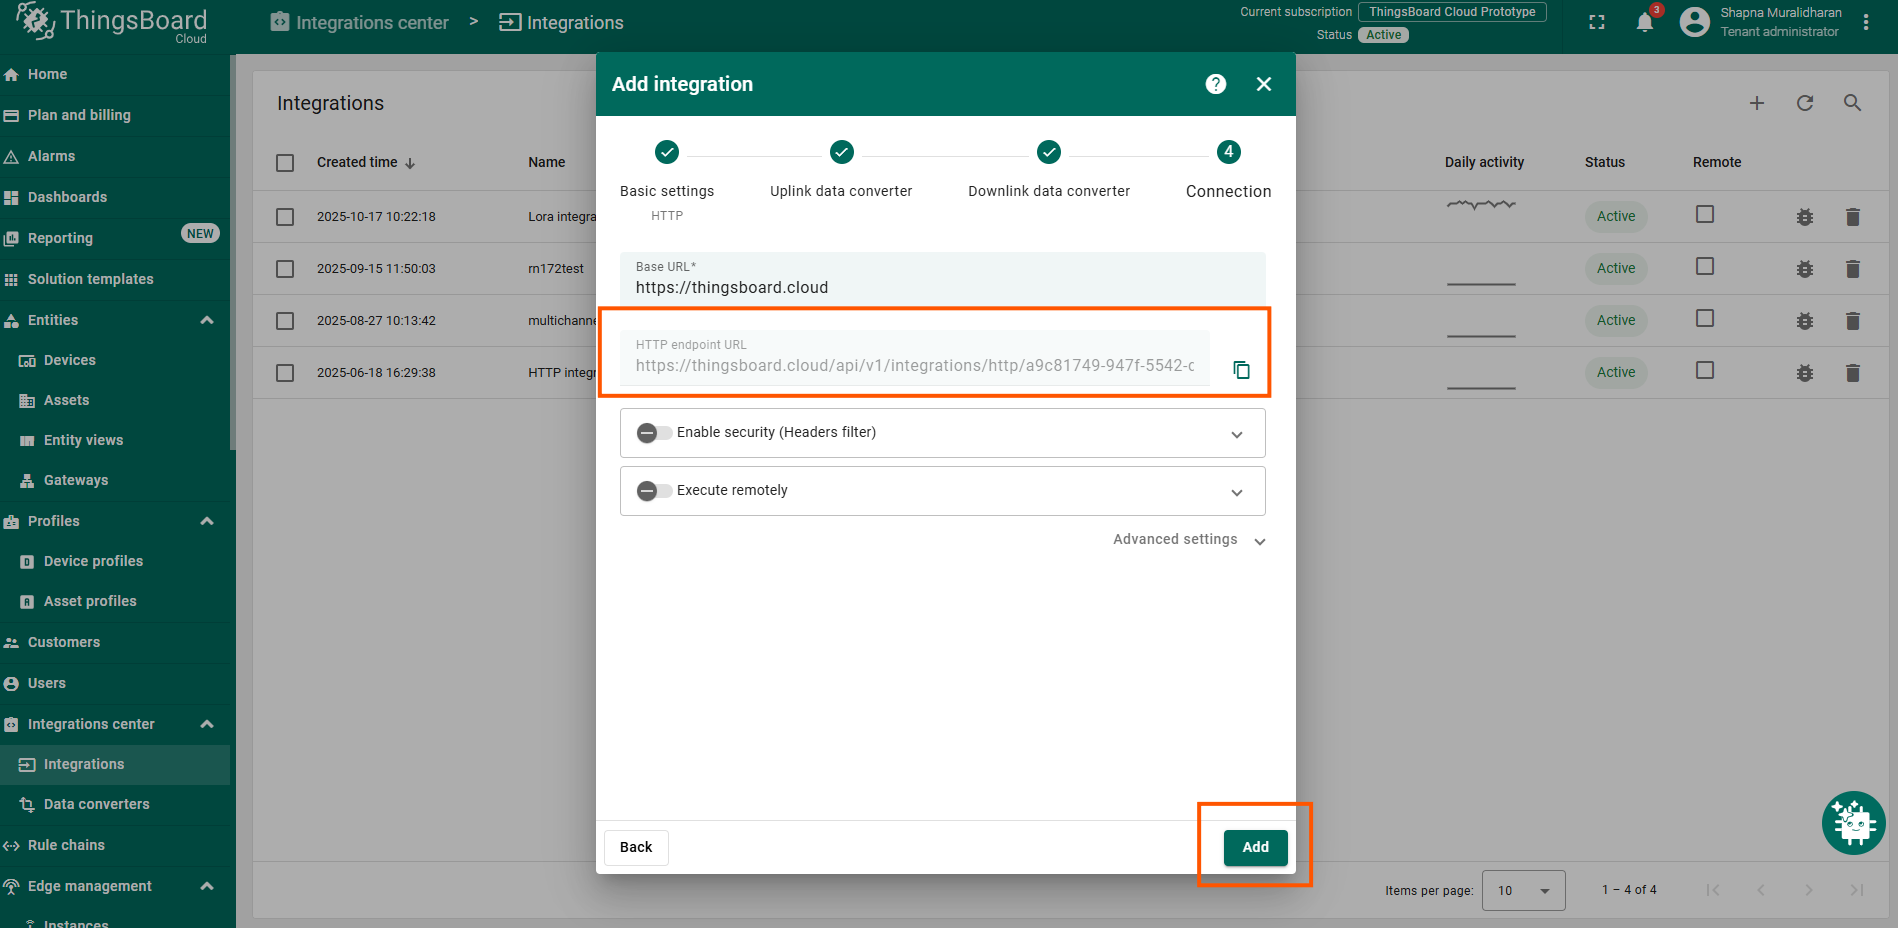Refresh the integrations list
1898x928 pixels.
pyautogui.click(x=1804, y=103)
